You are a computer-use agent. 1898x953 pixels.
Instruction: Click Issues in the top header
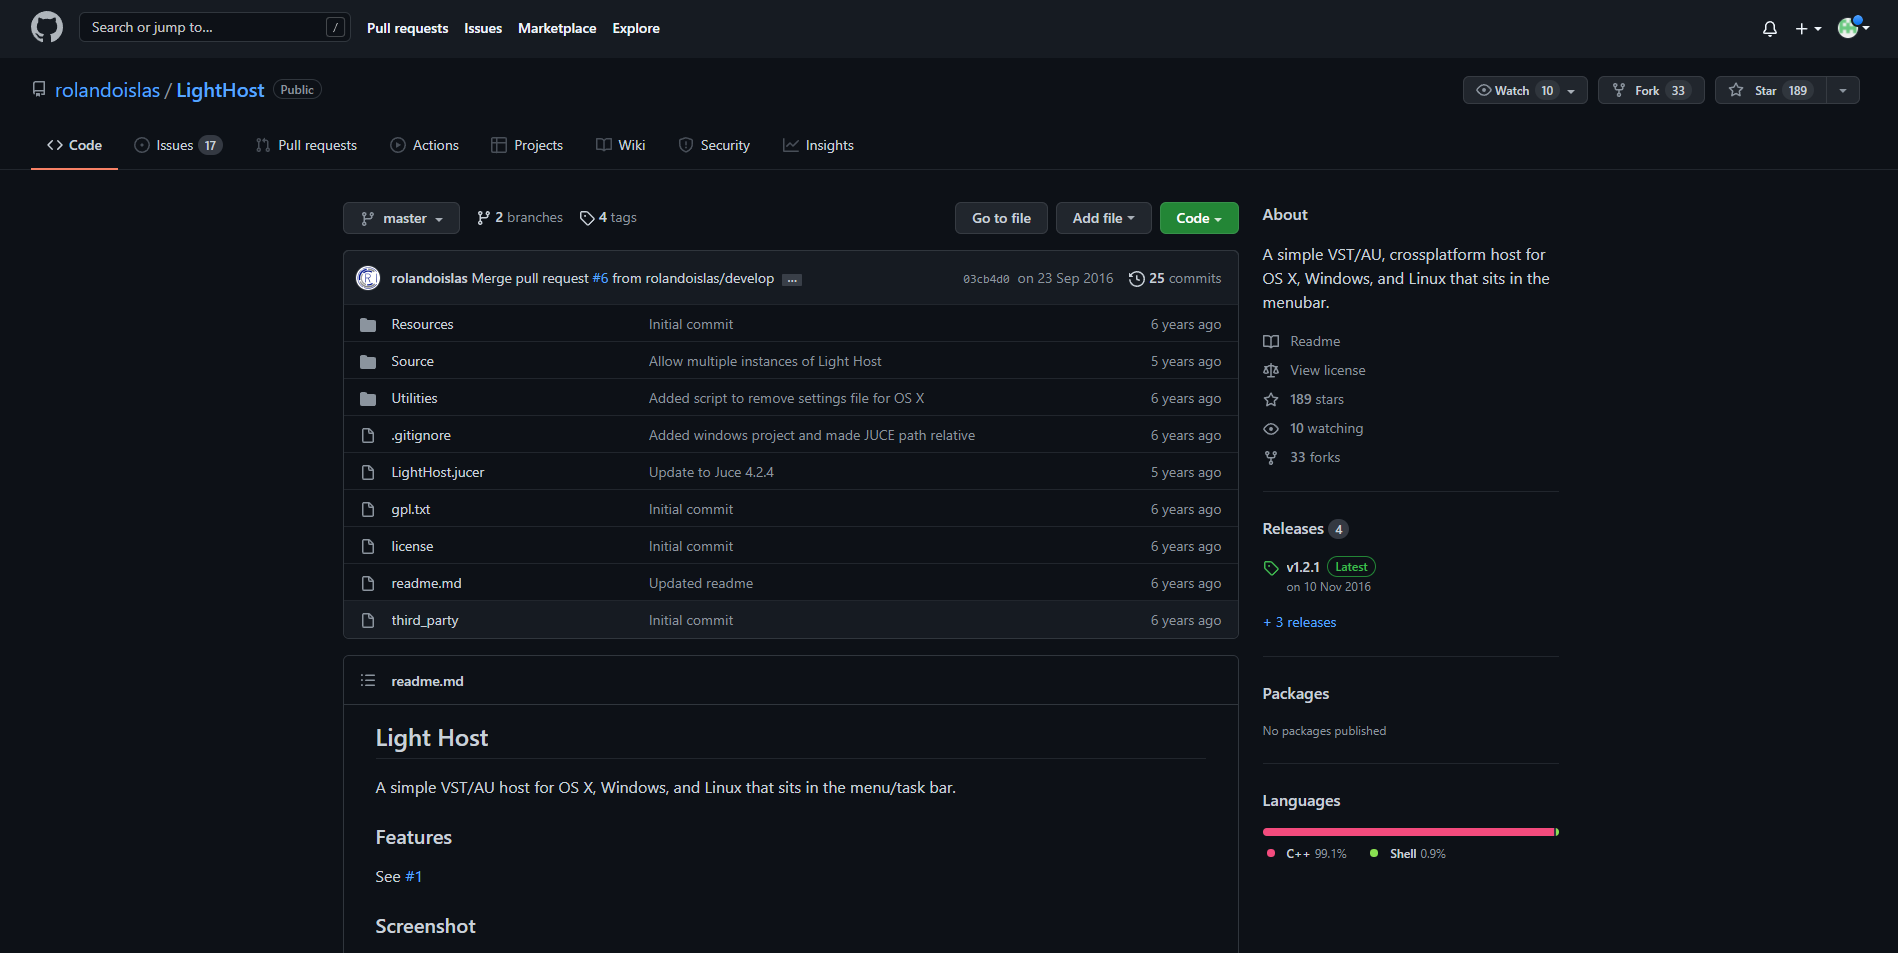coord(483,28)
